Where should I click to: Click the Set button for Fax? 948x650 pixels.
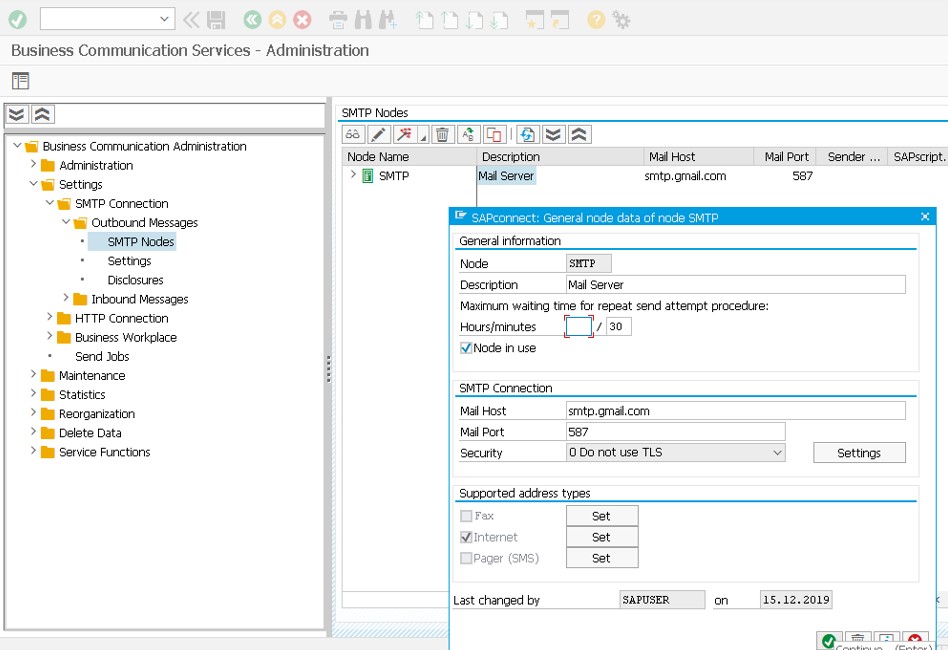602,516
